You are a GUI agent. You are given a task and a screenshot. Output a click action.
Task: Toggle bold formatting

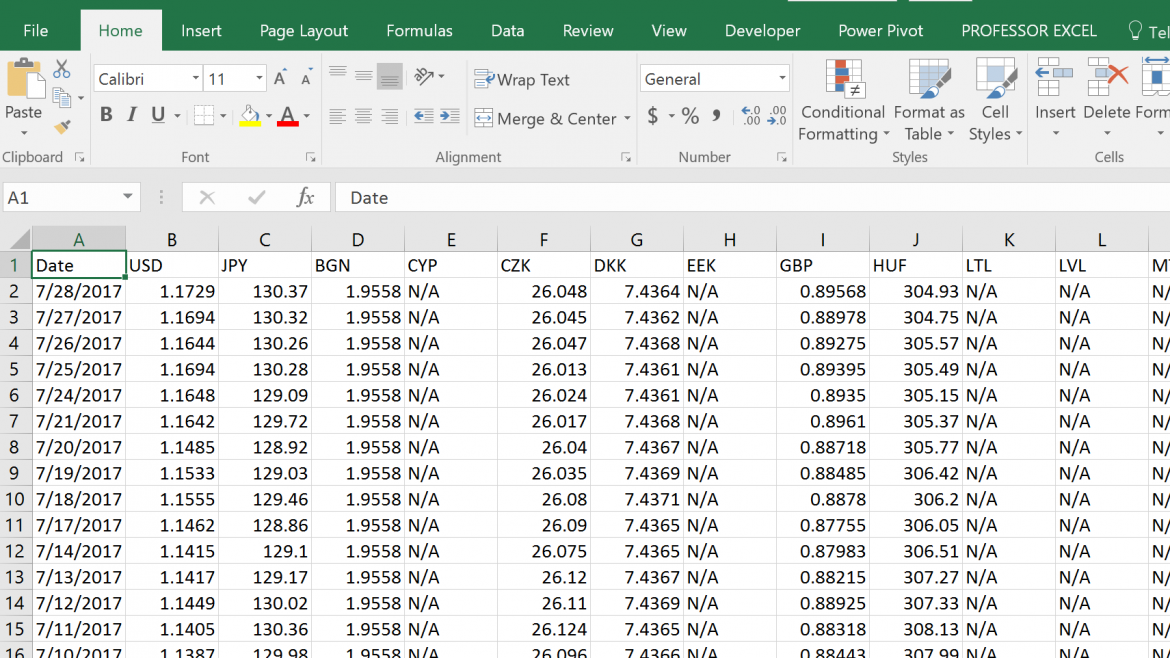(x=106, y=114)
